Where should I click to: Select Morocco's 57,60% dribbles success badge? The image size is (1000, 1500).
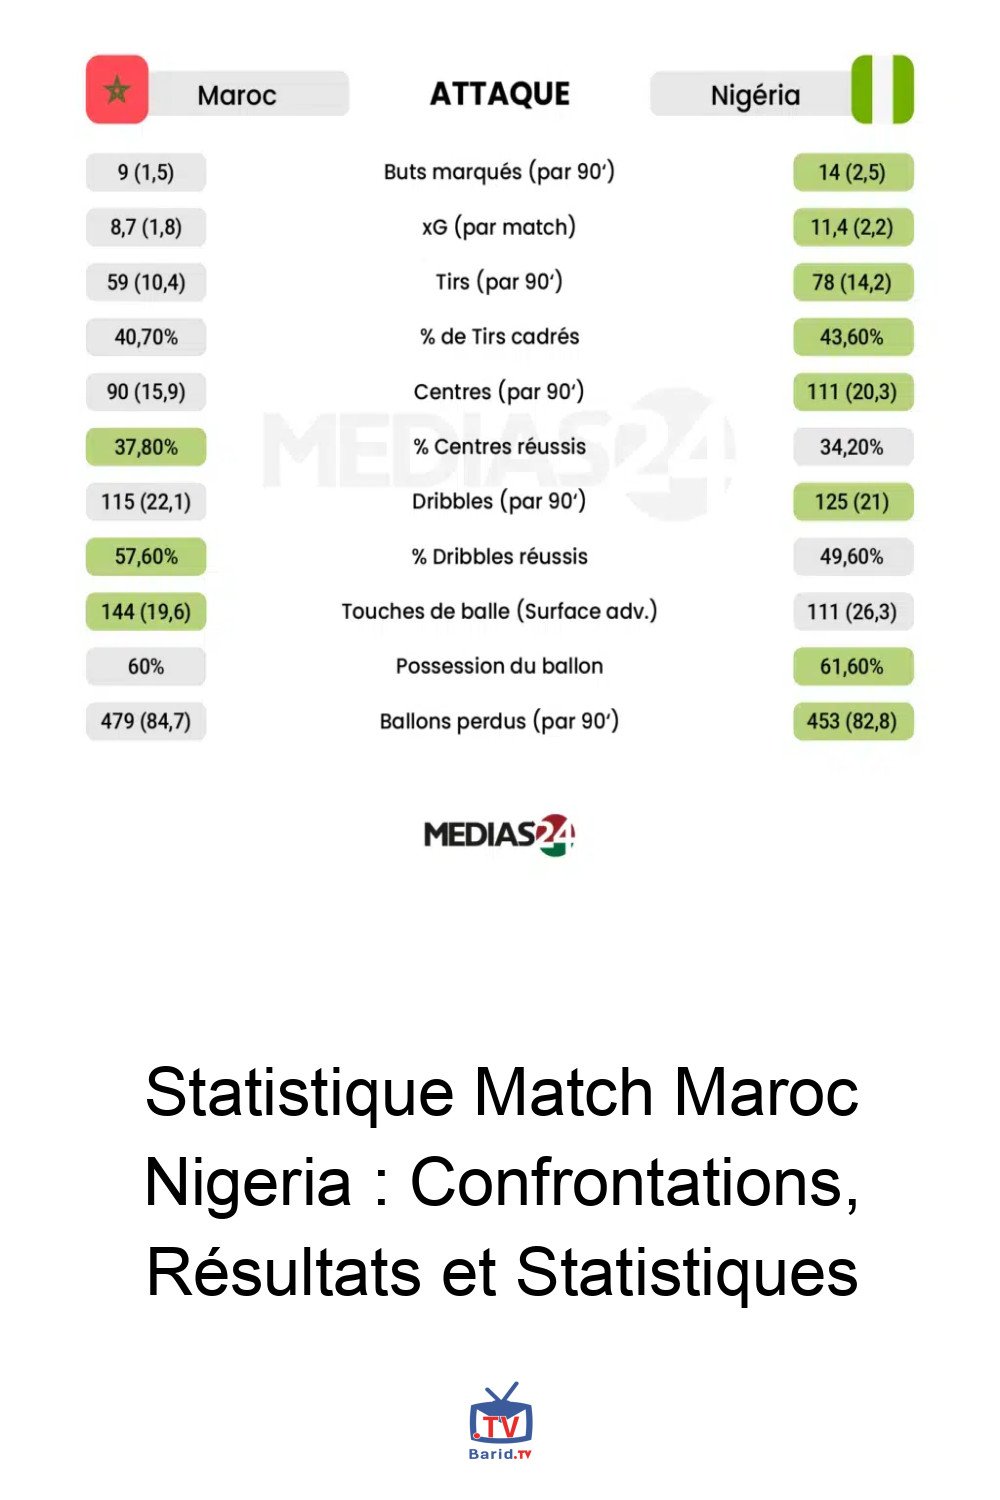tap(146, 556)
